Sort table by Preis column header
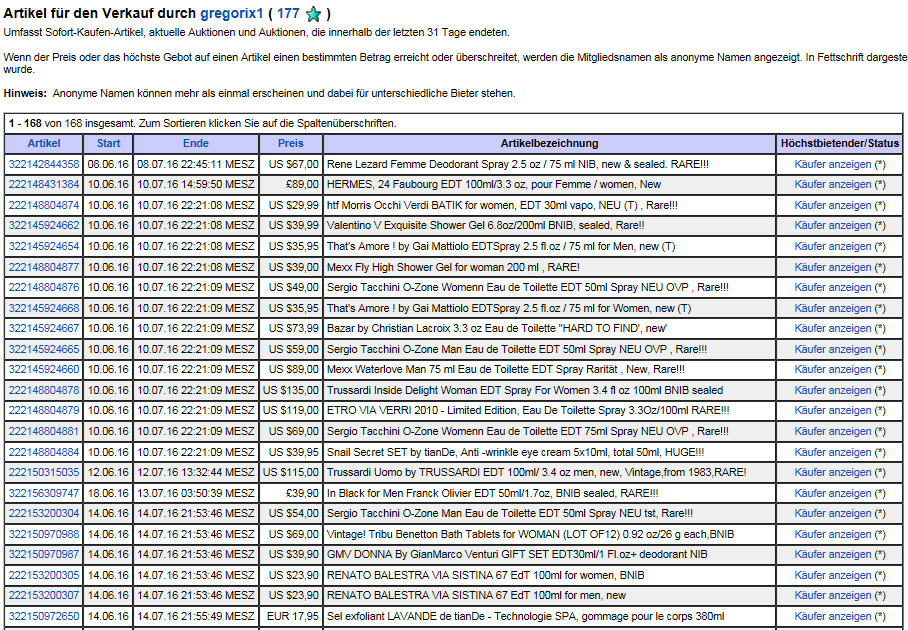 291,144
